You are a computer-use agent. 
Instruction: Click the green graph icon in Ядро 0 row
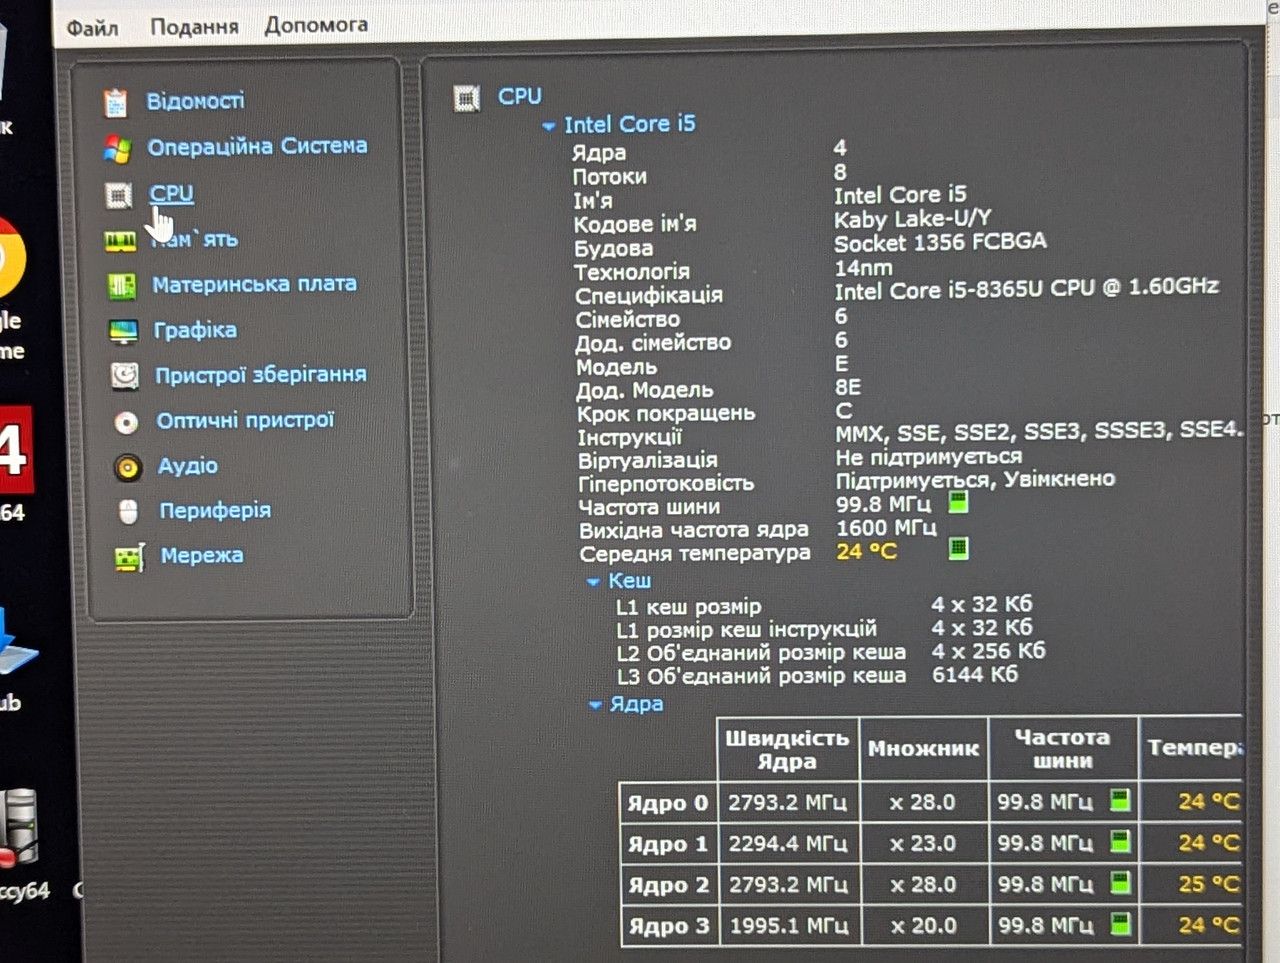pos(1121,800)
